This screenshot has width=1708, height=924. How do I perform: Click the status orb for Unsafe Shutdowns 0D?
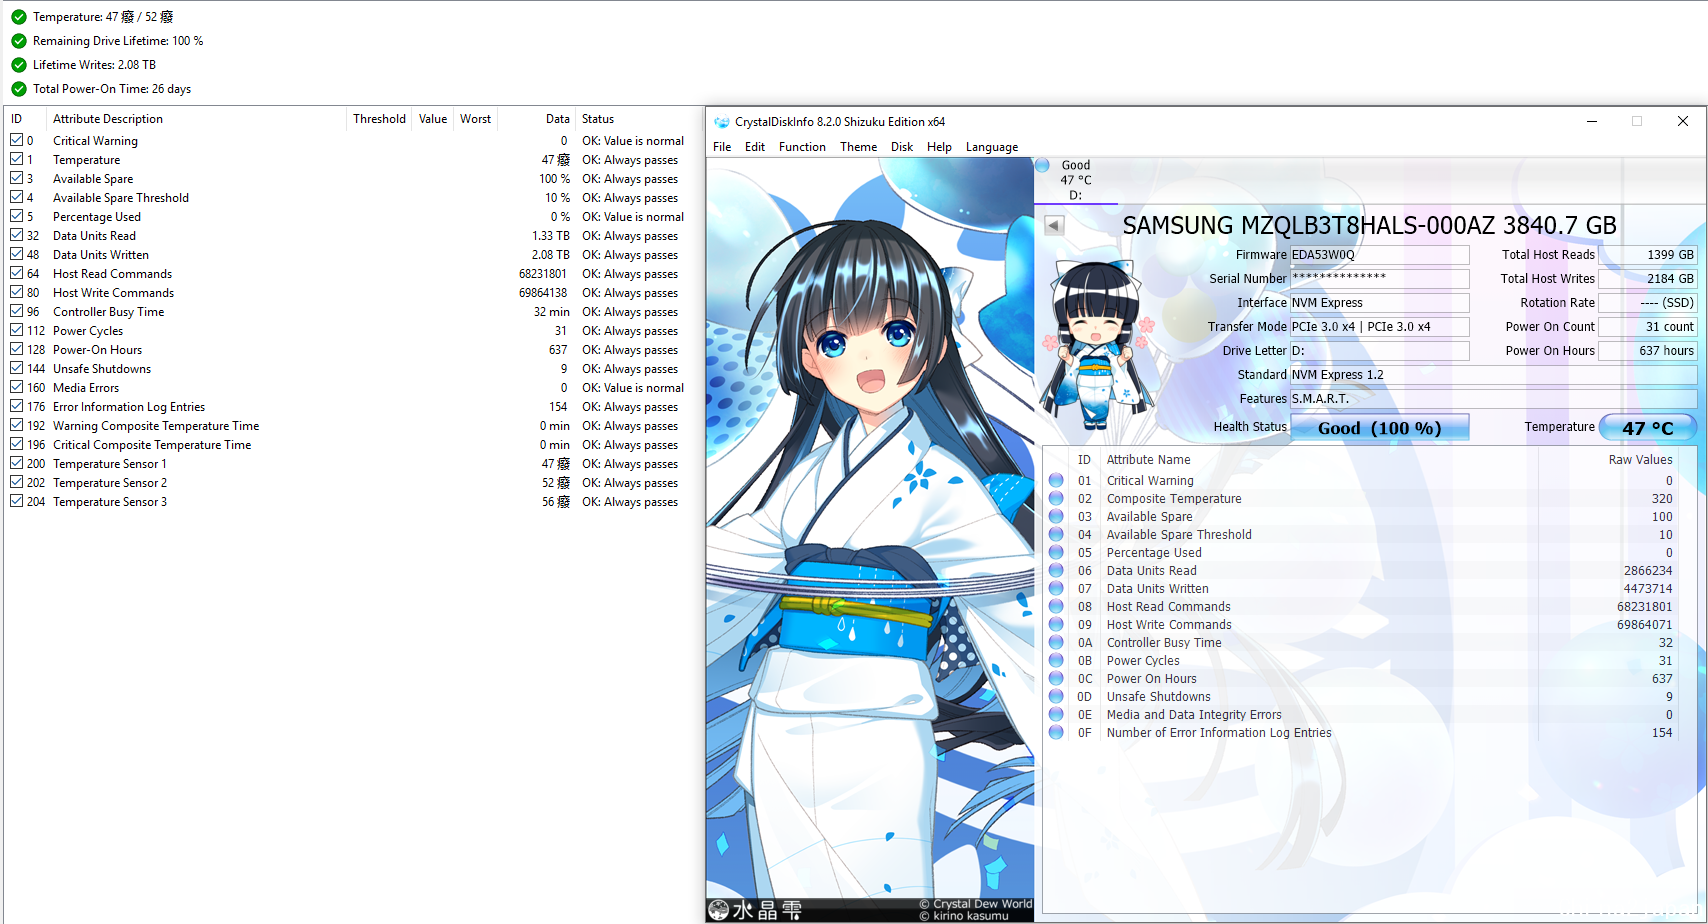pos(1056,696)
